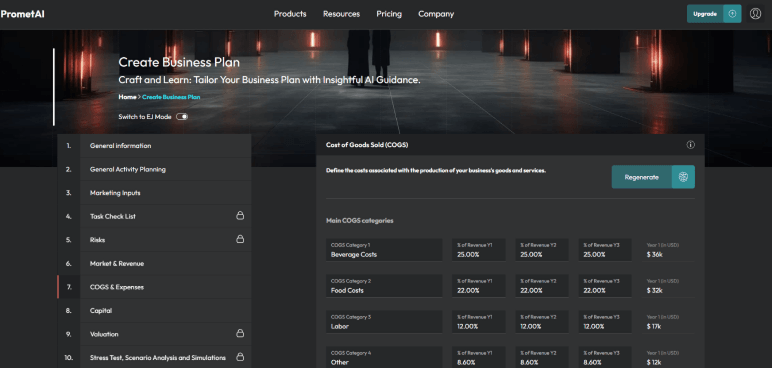Viewport: 772px width, 368px height.
Task: Click the $ 32k Year 1 value
Action: [x=655, y=291]
